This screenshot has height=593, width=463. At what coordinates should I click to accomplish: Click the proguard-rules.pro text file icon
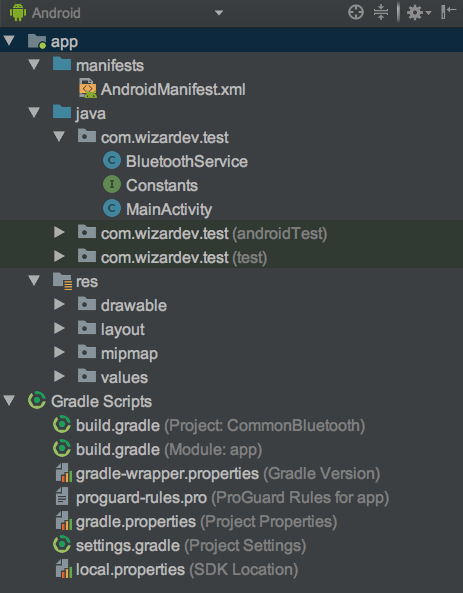click(62, 497)
